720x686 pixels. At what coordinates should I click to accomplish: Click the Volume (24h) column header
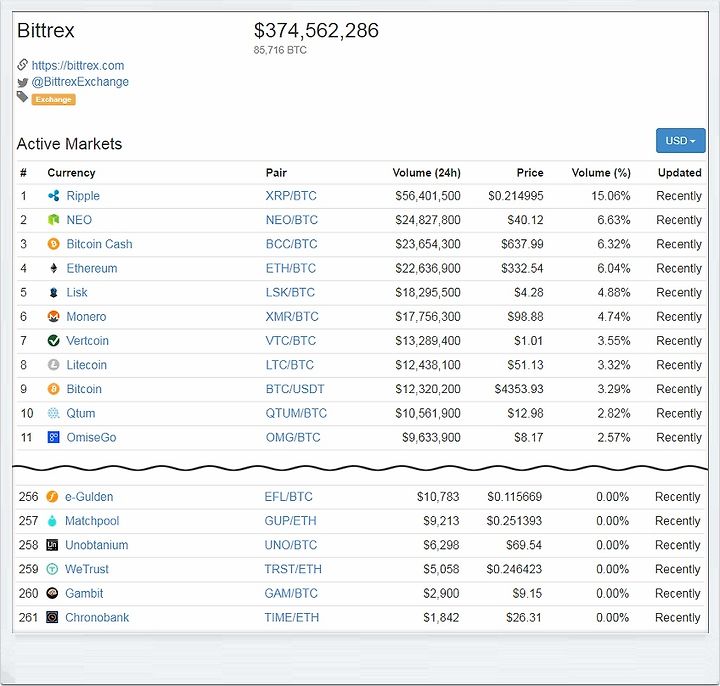427,173
